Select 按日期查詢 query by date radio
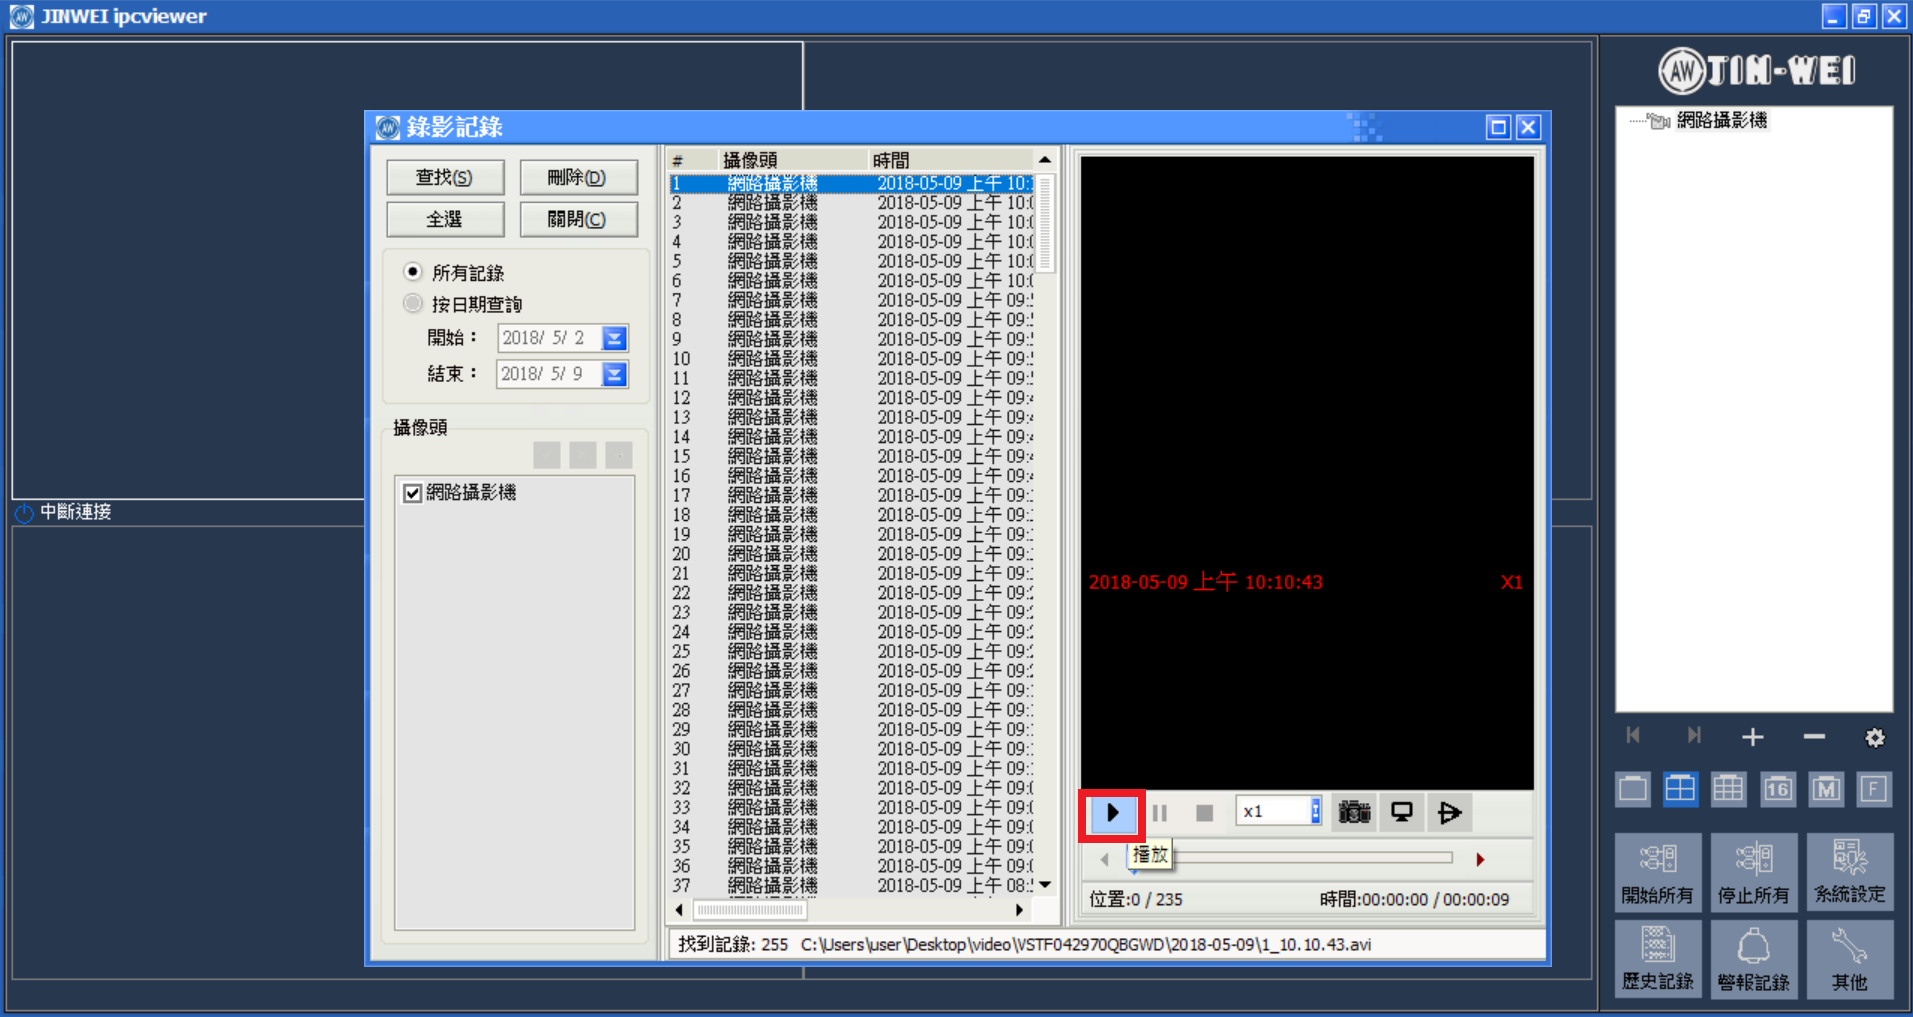Image resolution: width=1913 pixels, height=1017 pixels. point(412,303)
